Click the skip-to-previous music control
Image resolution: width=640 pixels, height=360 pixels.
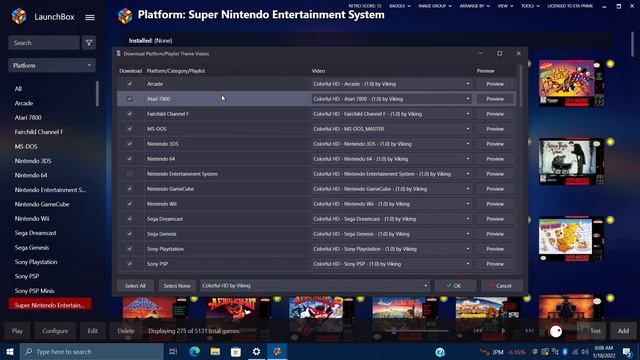[x=478, y=331]
